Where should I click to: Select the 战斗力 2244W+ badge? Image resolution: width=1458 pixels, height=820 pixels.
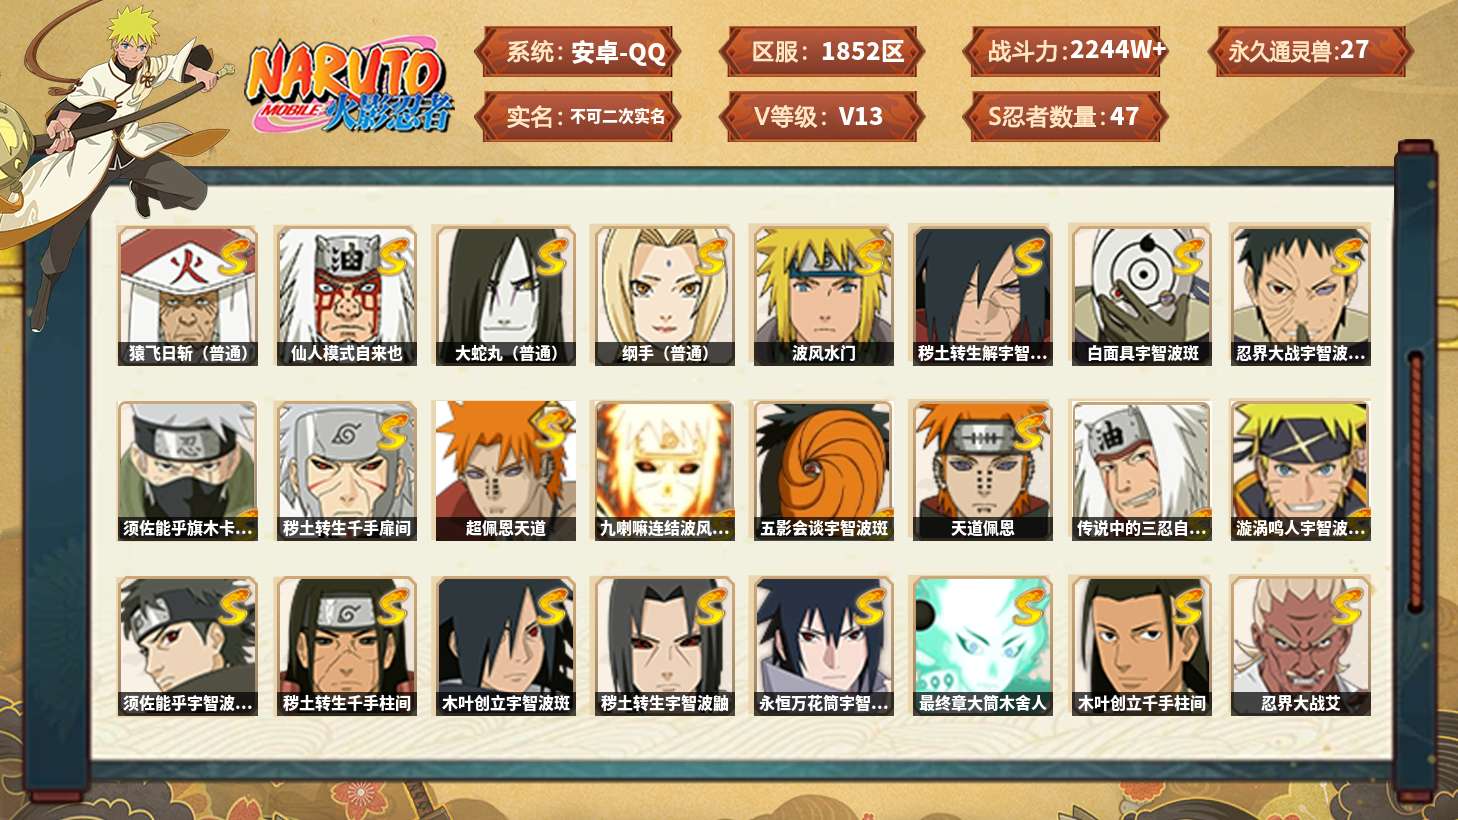pyautogui.click(x=1065, y=52)
